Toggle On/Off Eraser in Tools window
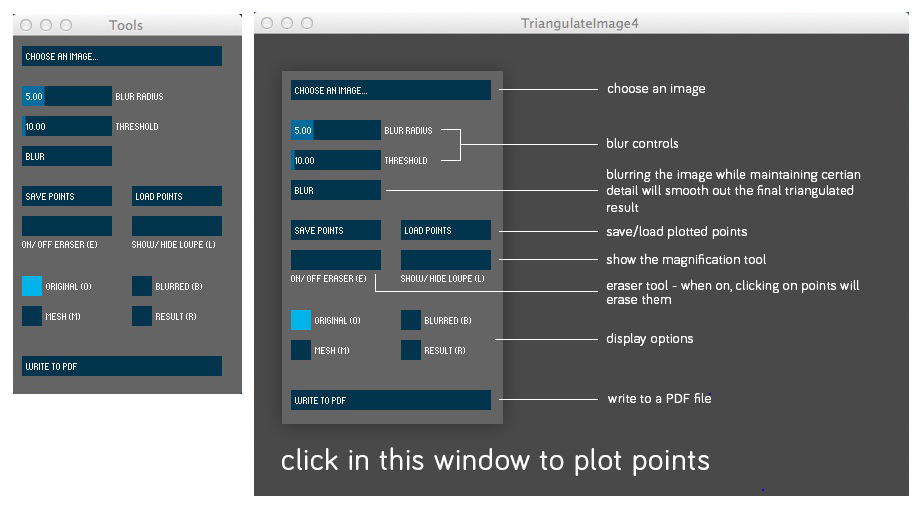918x510 pixels. click(67, 226)
